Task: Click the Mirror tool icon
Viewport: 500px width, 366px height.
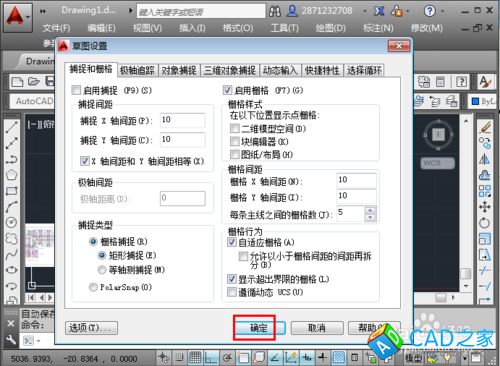Action: click(485, 159)
